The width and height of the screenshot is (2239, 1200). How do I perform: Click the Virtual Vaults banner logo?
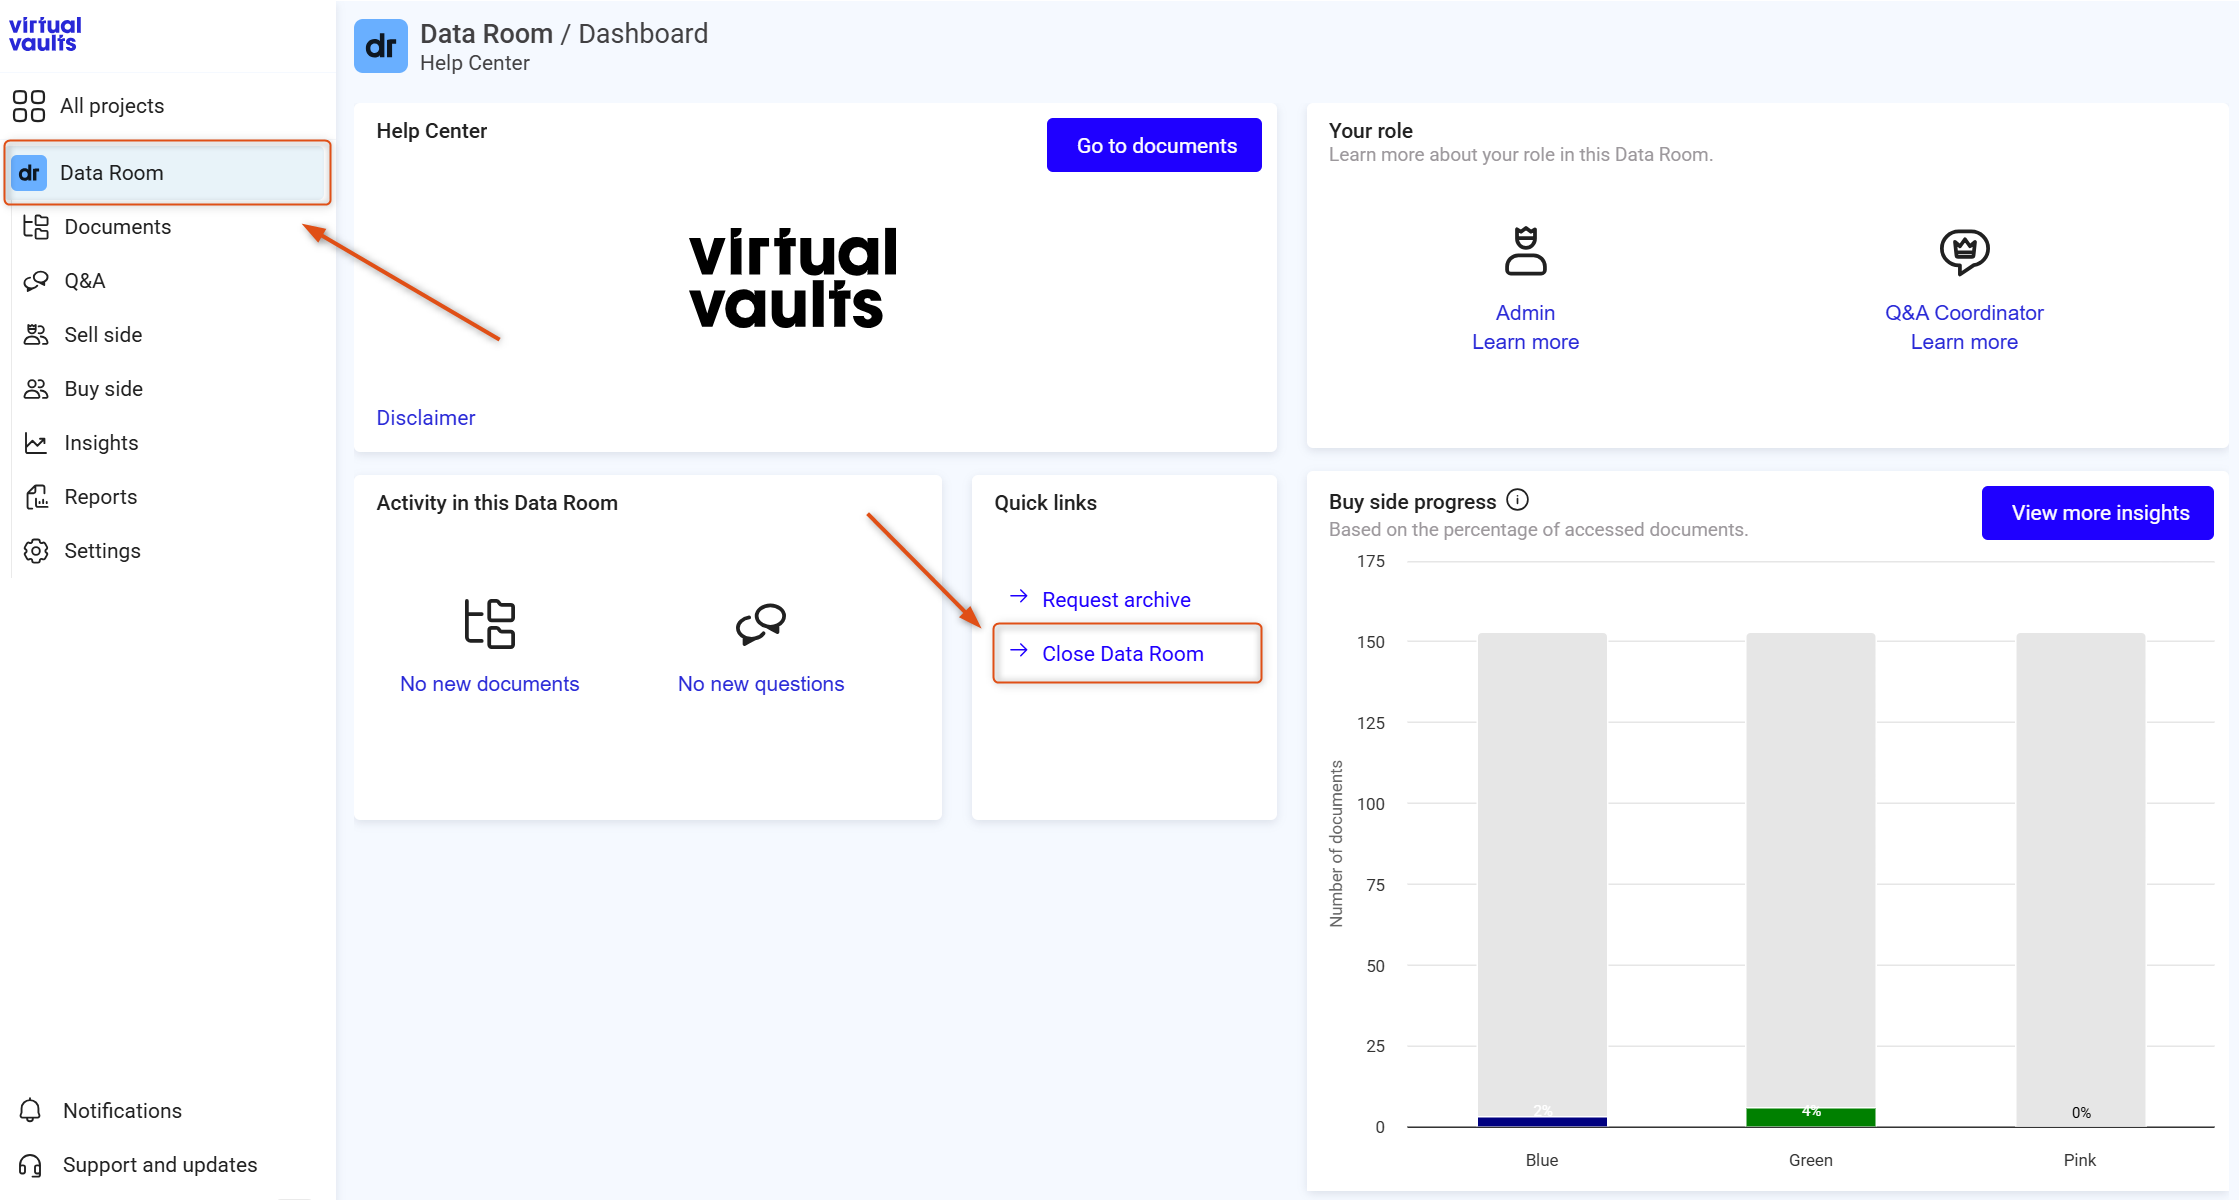pos(792,279)
